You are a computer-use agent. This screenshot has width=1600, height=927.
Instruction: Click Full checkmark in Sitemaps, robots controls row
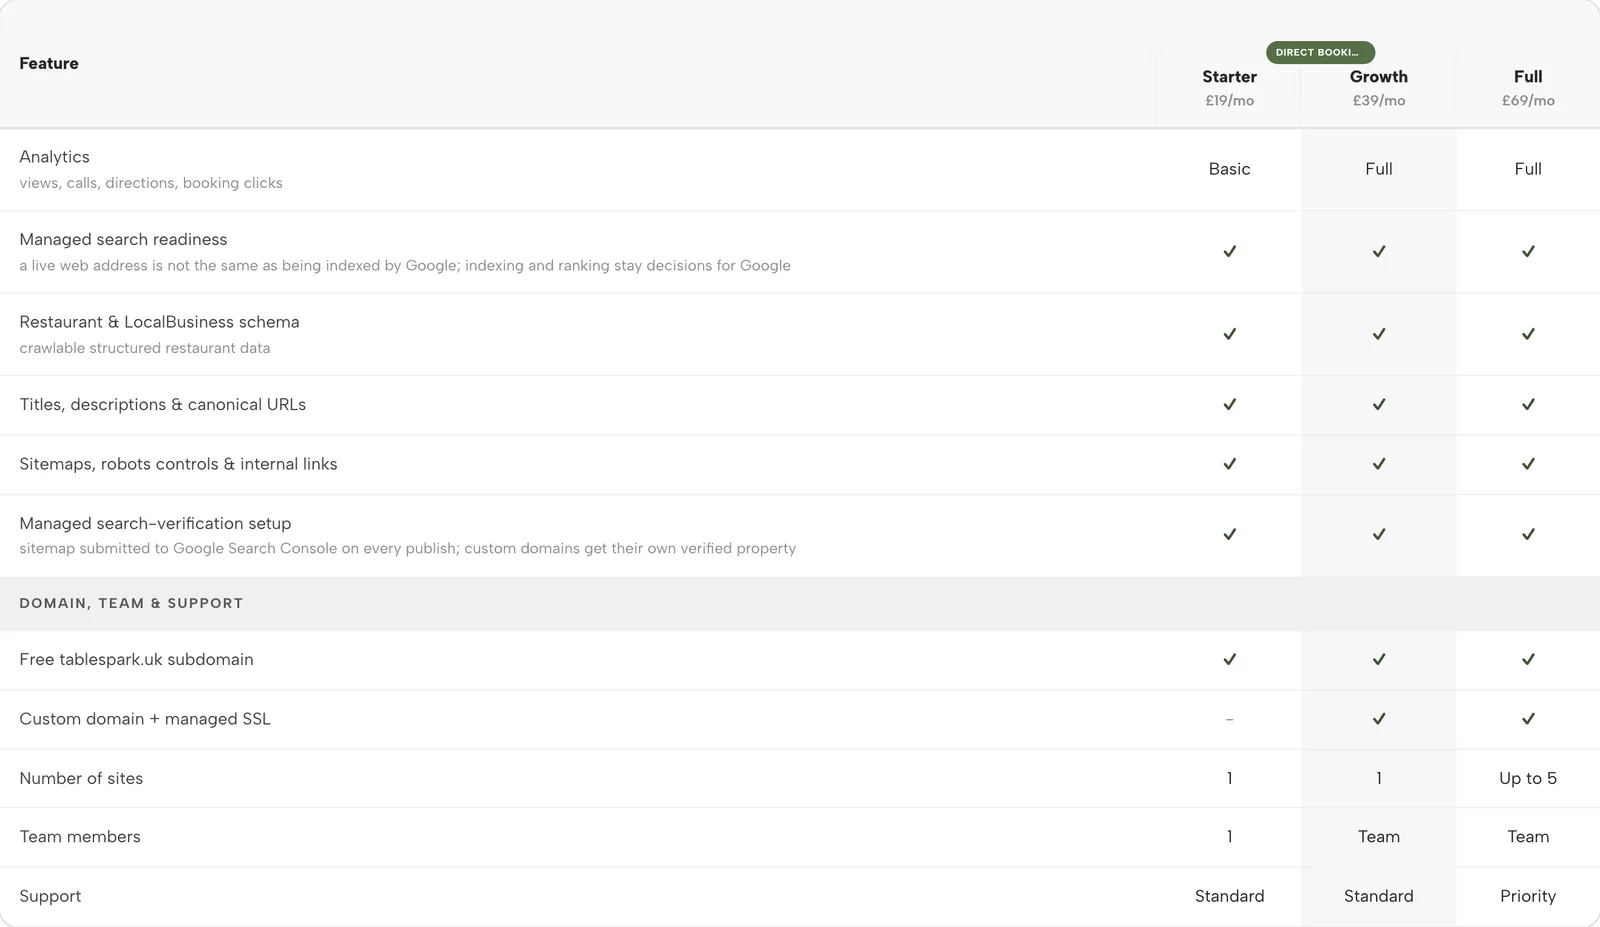pos(1528,464)
